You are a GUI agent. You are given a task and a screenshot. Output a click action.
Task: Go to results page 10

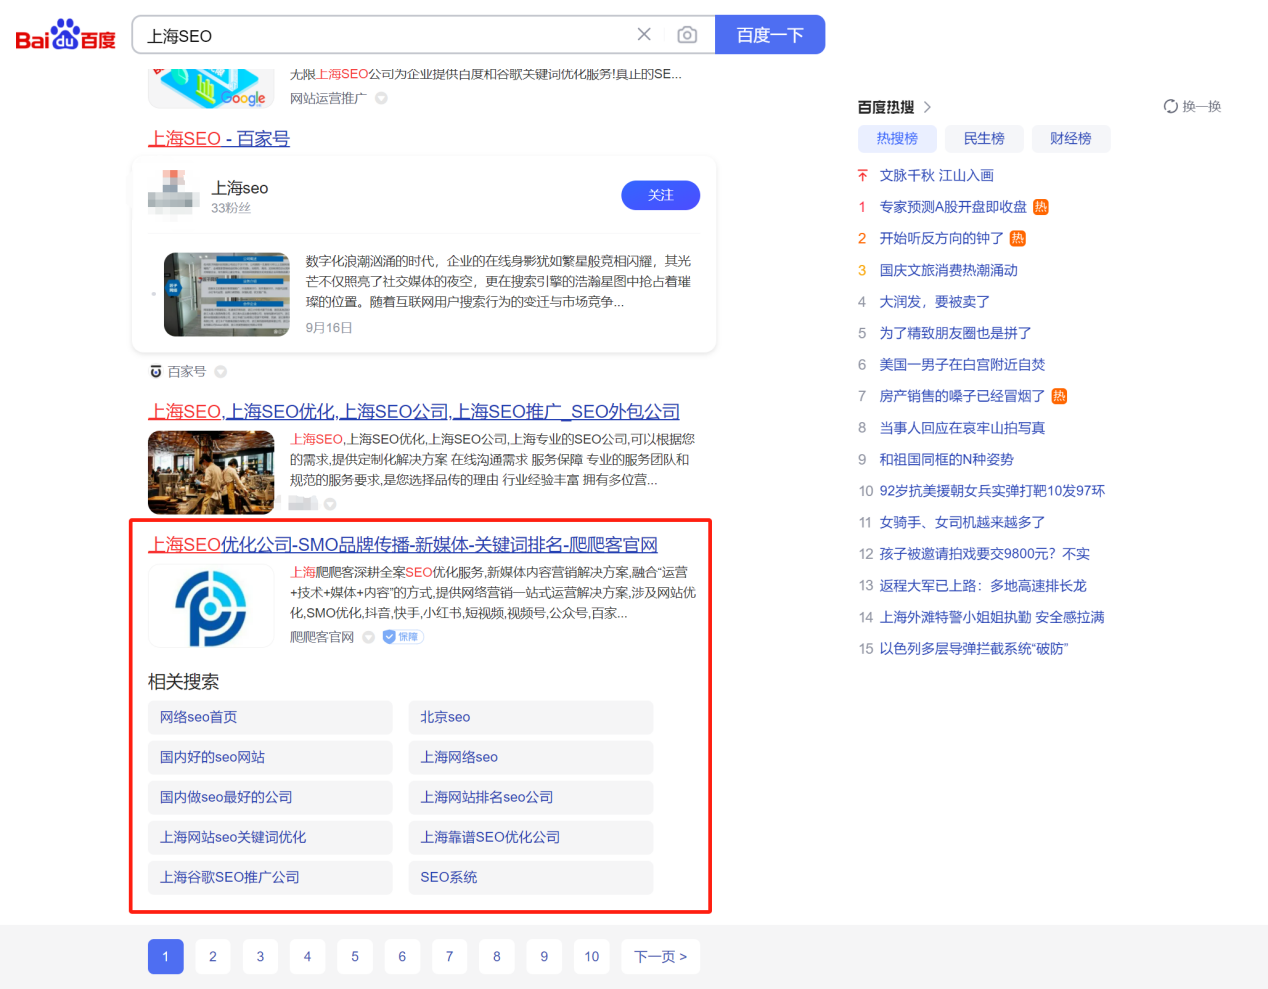point(592,957)
